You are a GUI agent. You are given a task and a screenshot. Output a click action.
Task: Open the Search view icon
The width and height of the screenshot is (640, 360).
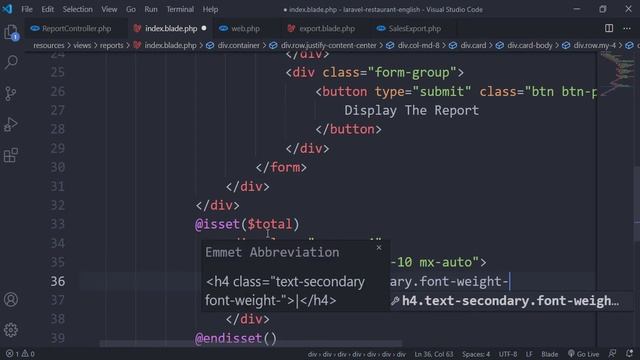pyautogui.click(x=11, y=62)
